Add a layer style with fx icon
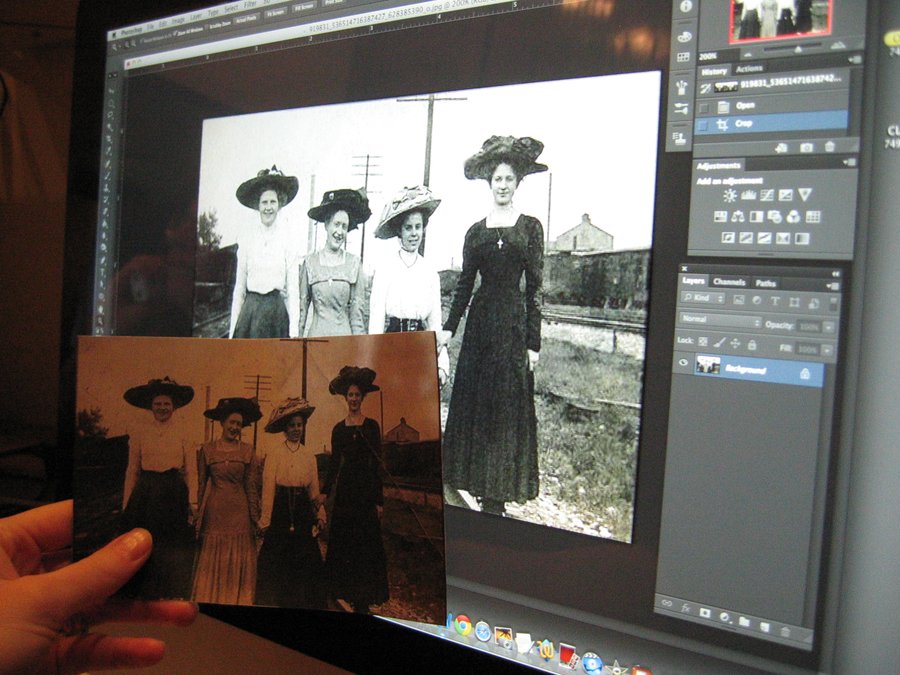The image size is (900, 675). point(685,608)
